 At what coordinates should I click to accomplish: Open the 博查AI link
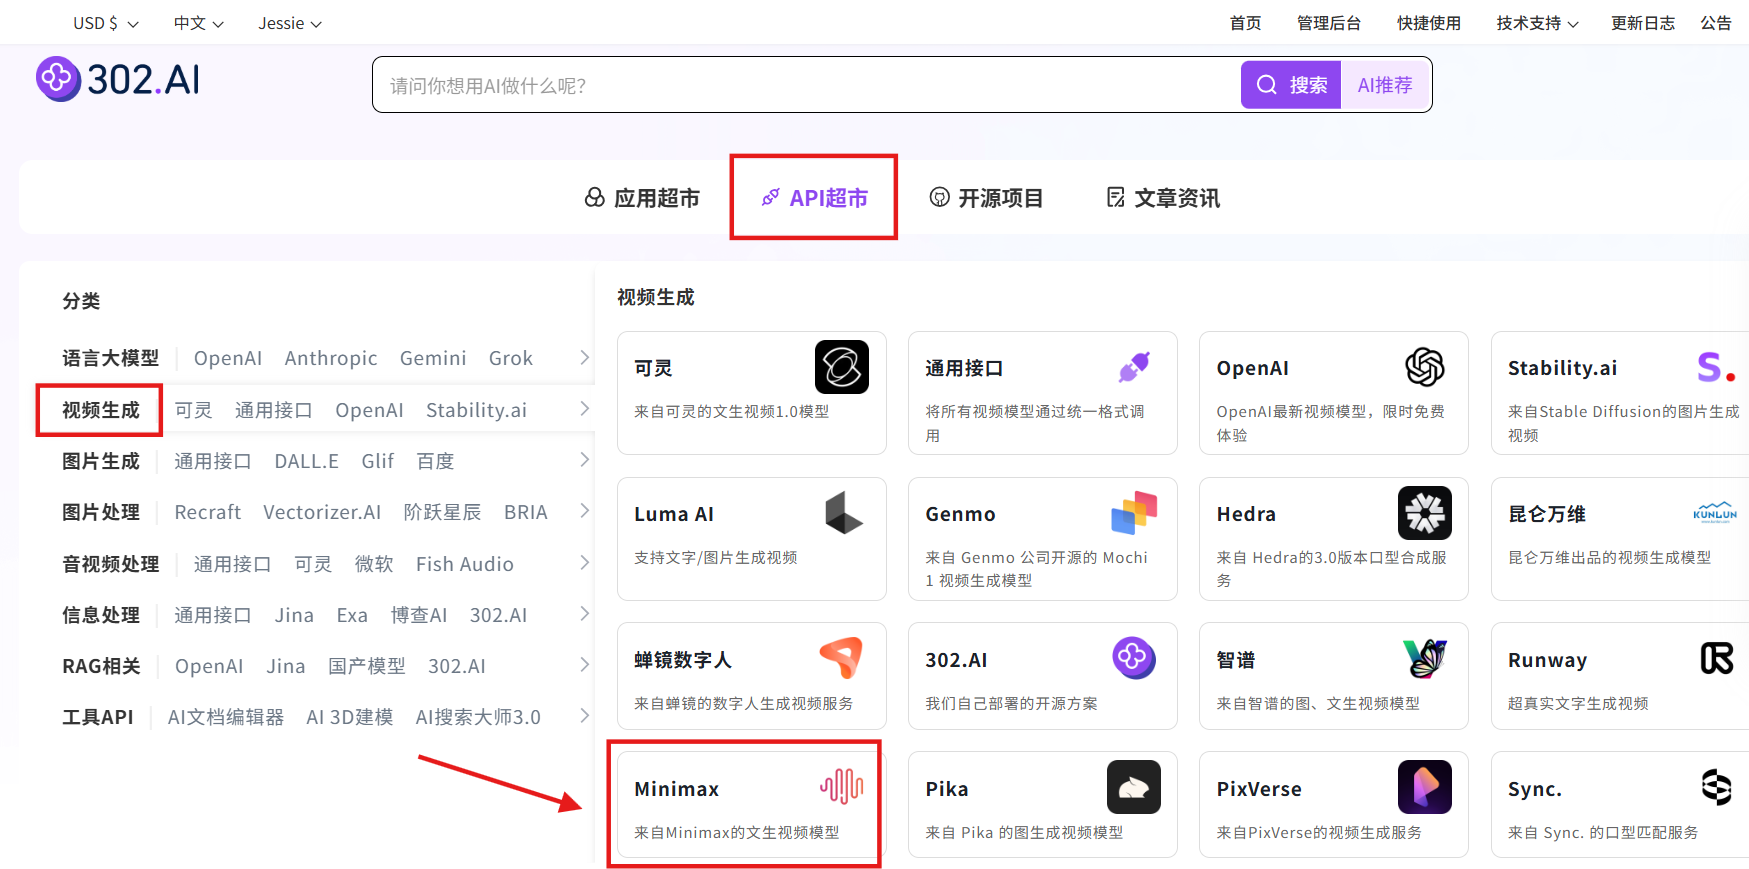[419, 615]
